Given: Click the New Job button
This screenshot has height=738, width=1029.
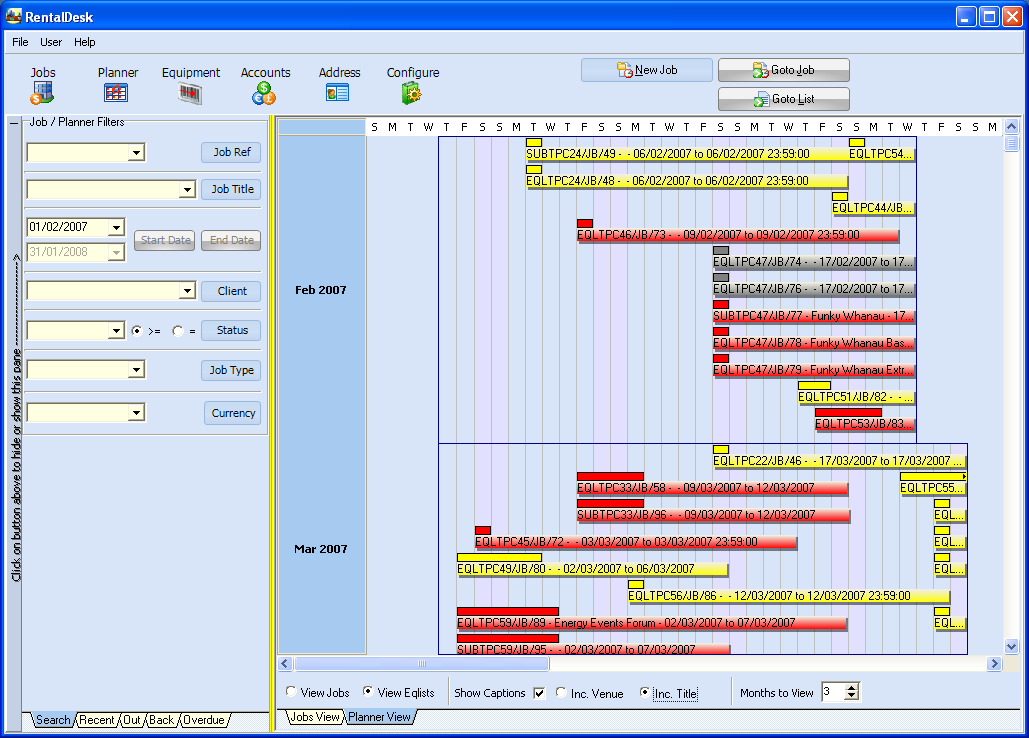Looking at the screenshot, I should point(647,70).
